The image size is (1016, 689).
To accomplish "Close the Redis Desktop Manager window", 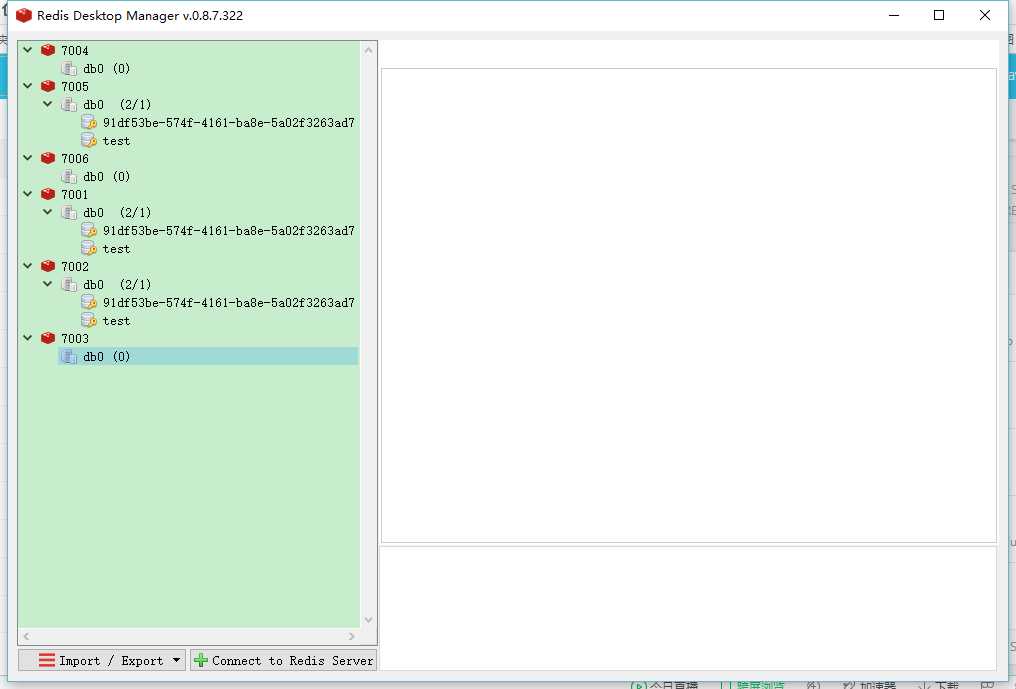I will [x=985, y=15].
